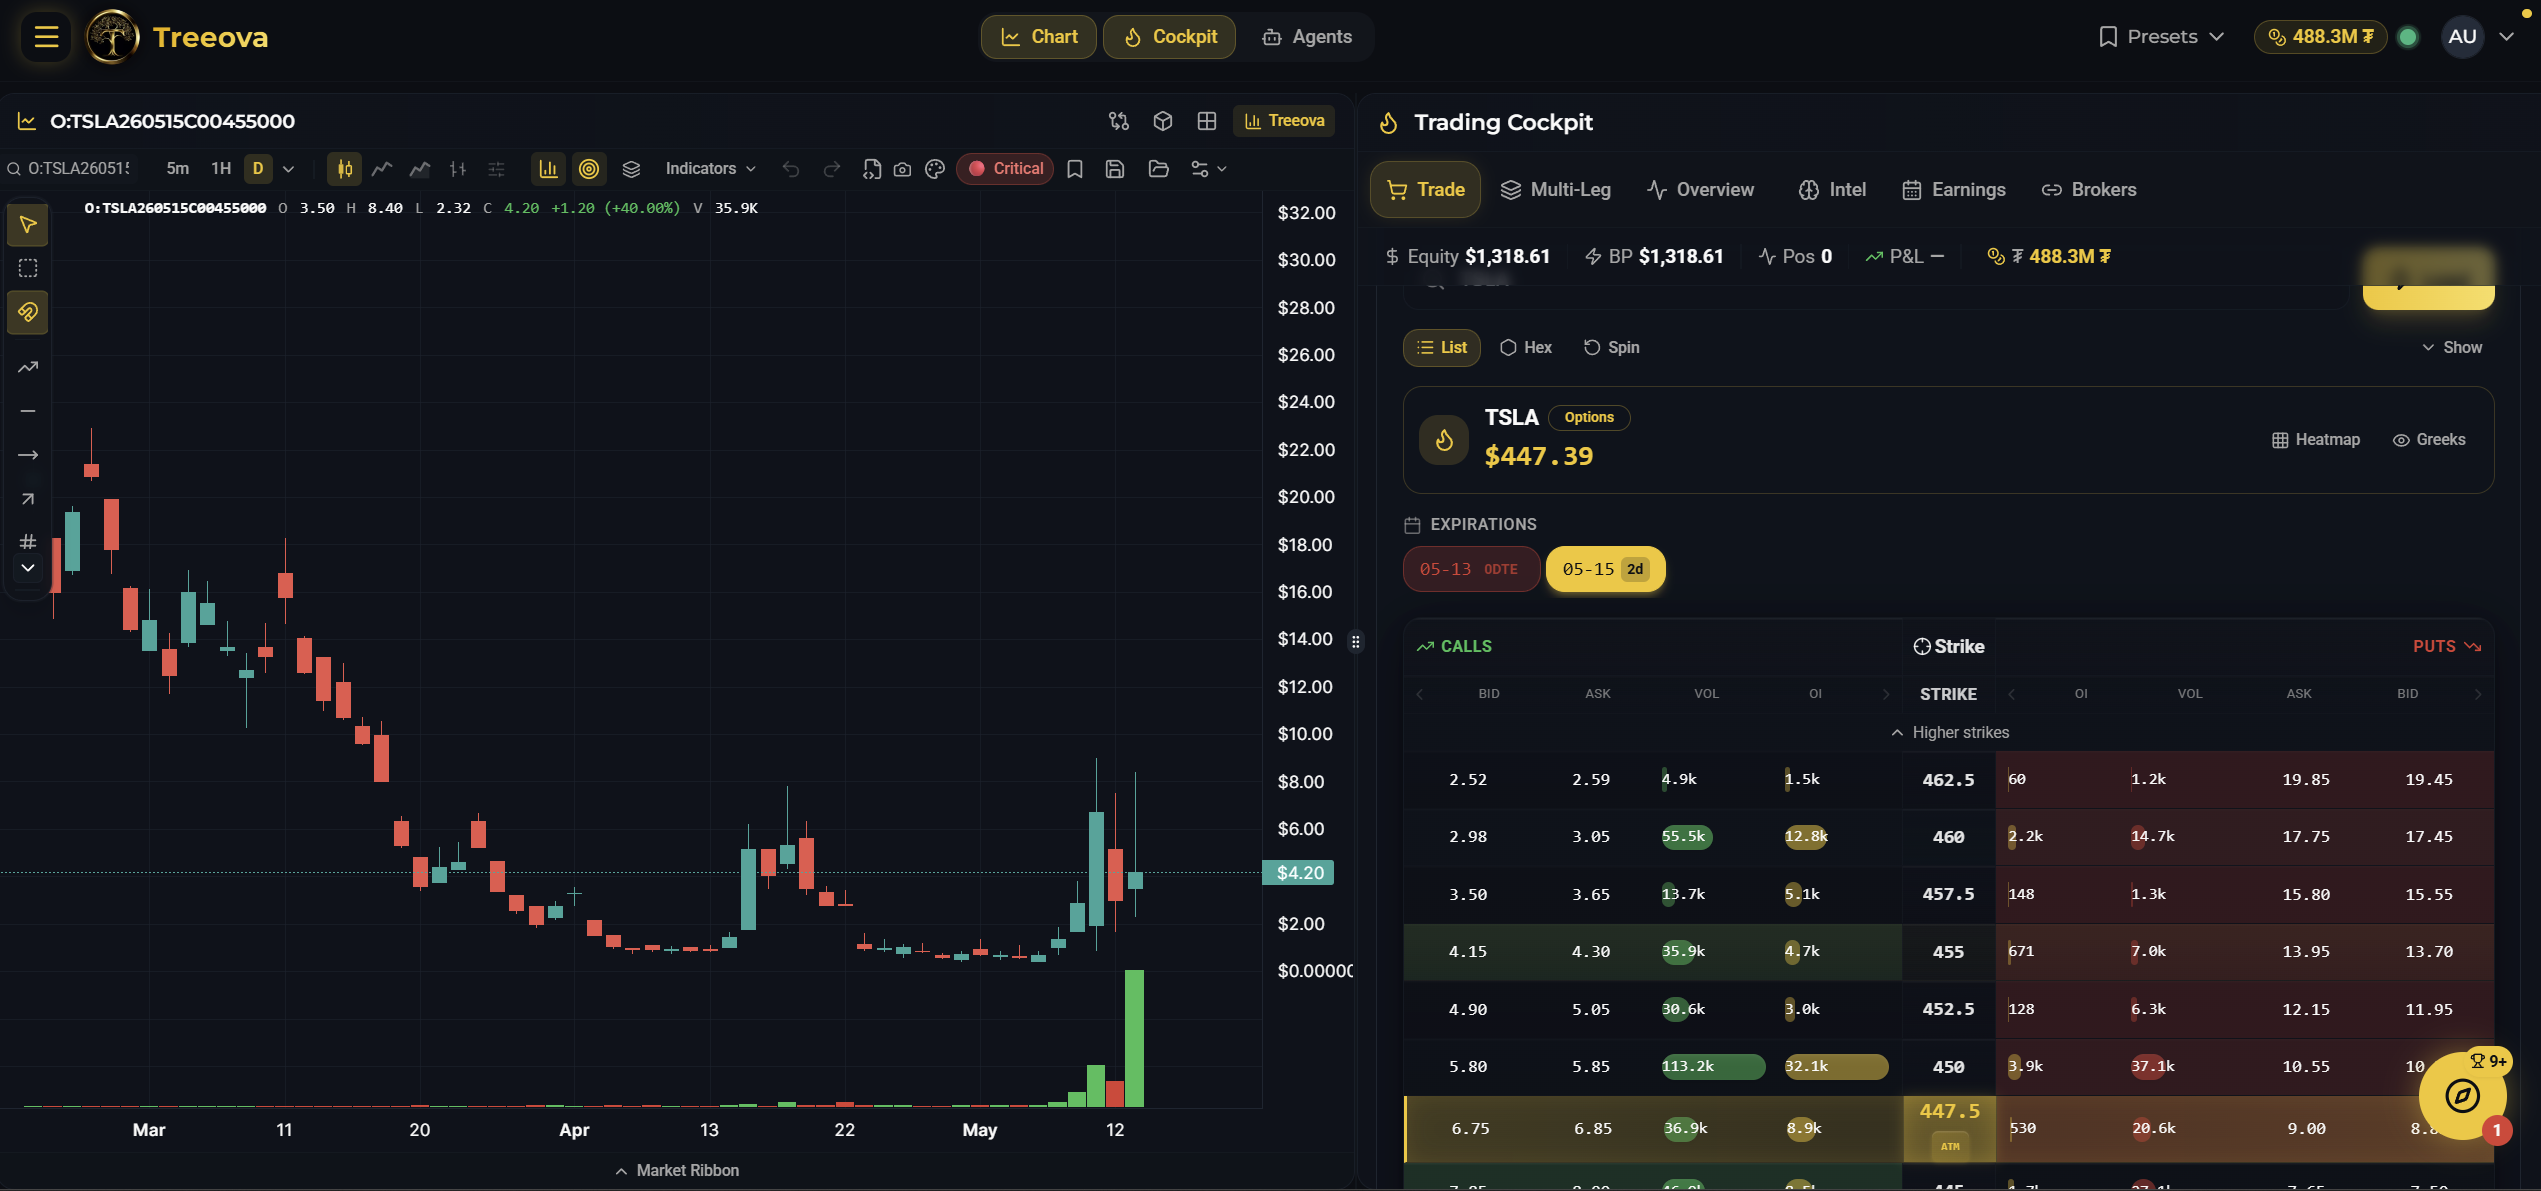Show the option Greeks
This screenshot has width=2541, height=1191.
2429,440
